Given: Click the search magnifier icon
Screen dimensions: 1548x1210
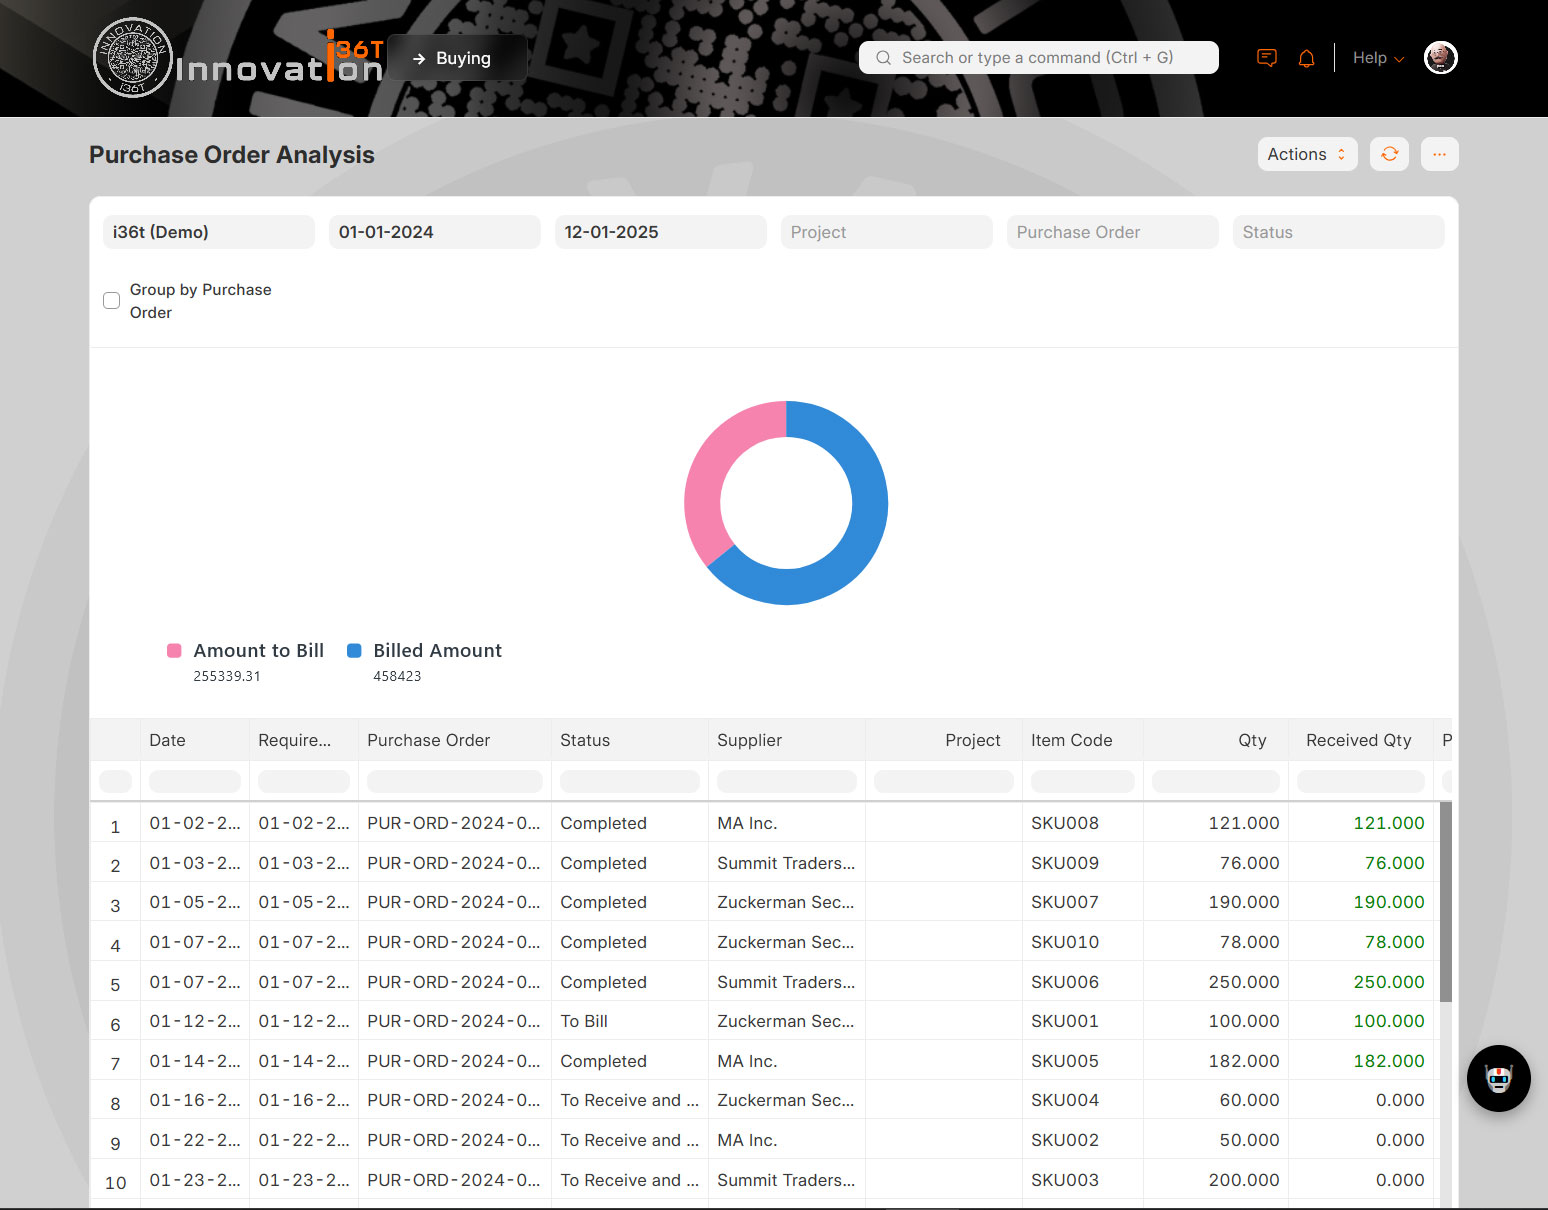Looking at the screenshot, I should (884, 58).
